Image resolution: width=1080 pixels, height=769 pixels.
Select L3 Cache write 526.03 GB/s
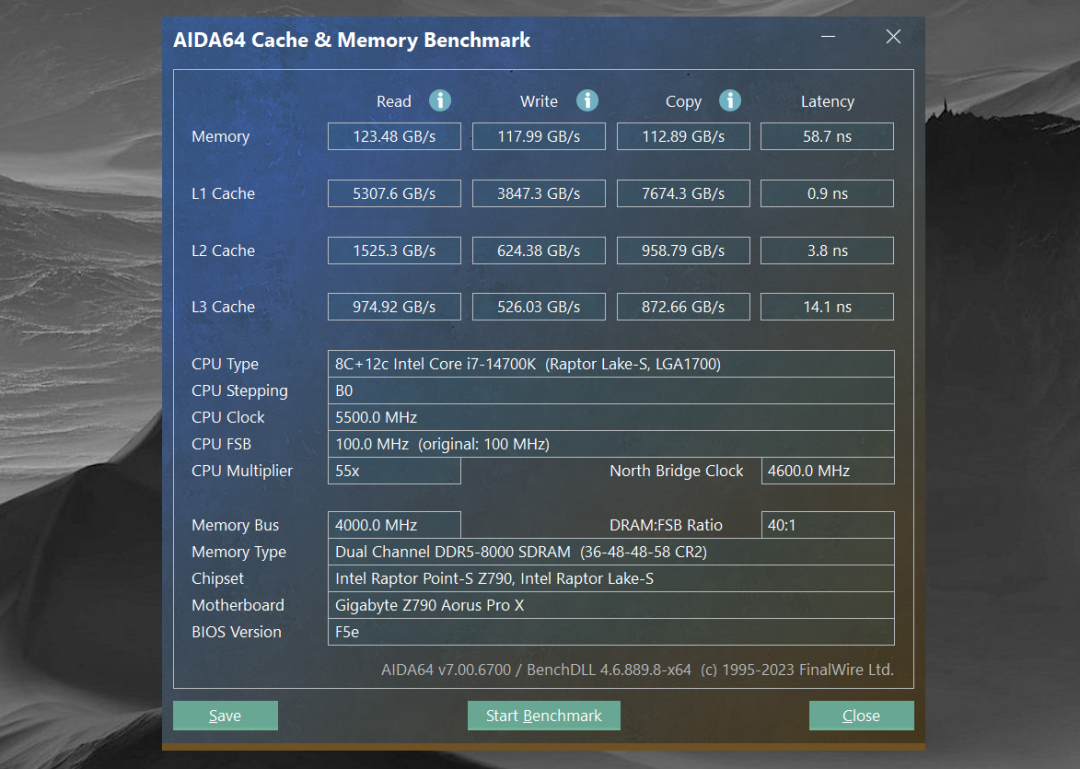point(539,307)
